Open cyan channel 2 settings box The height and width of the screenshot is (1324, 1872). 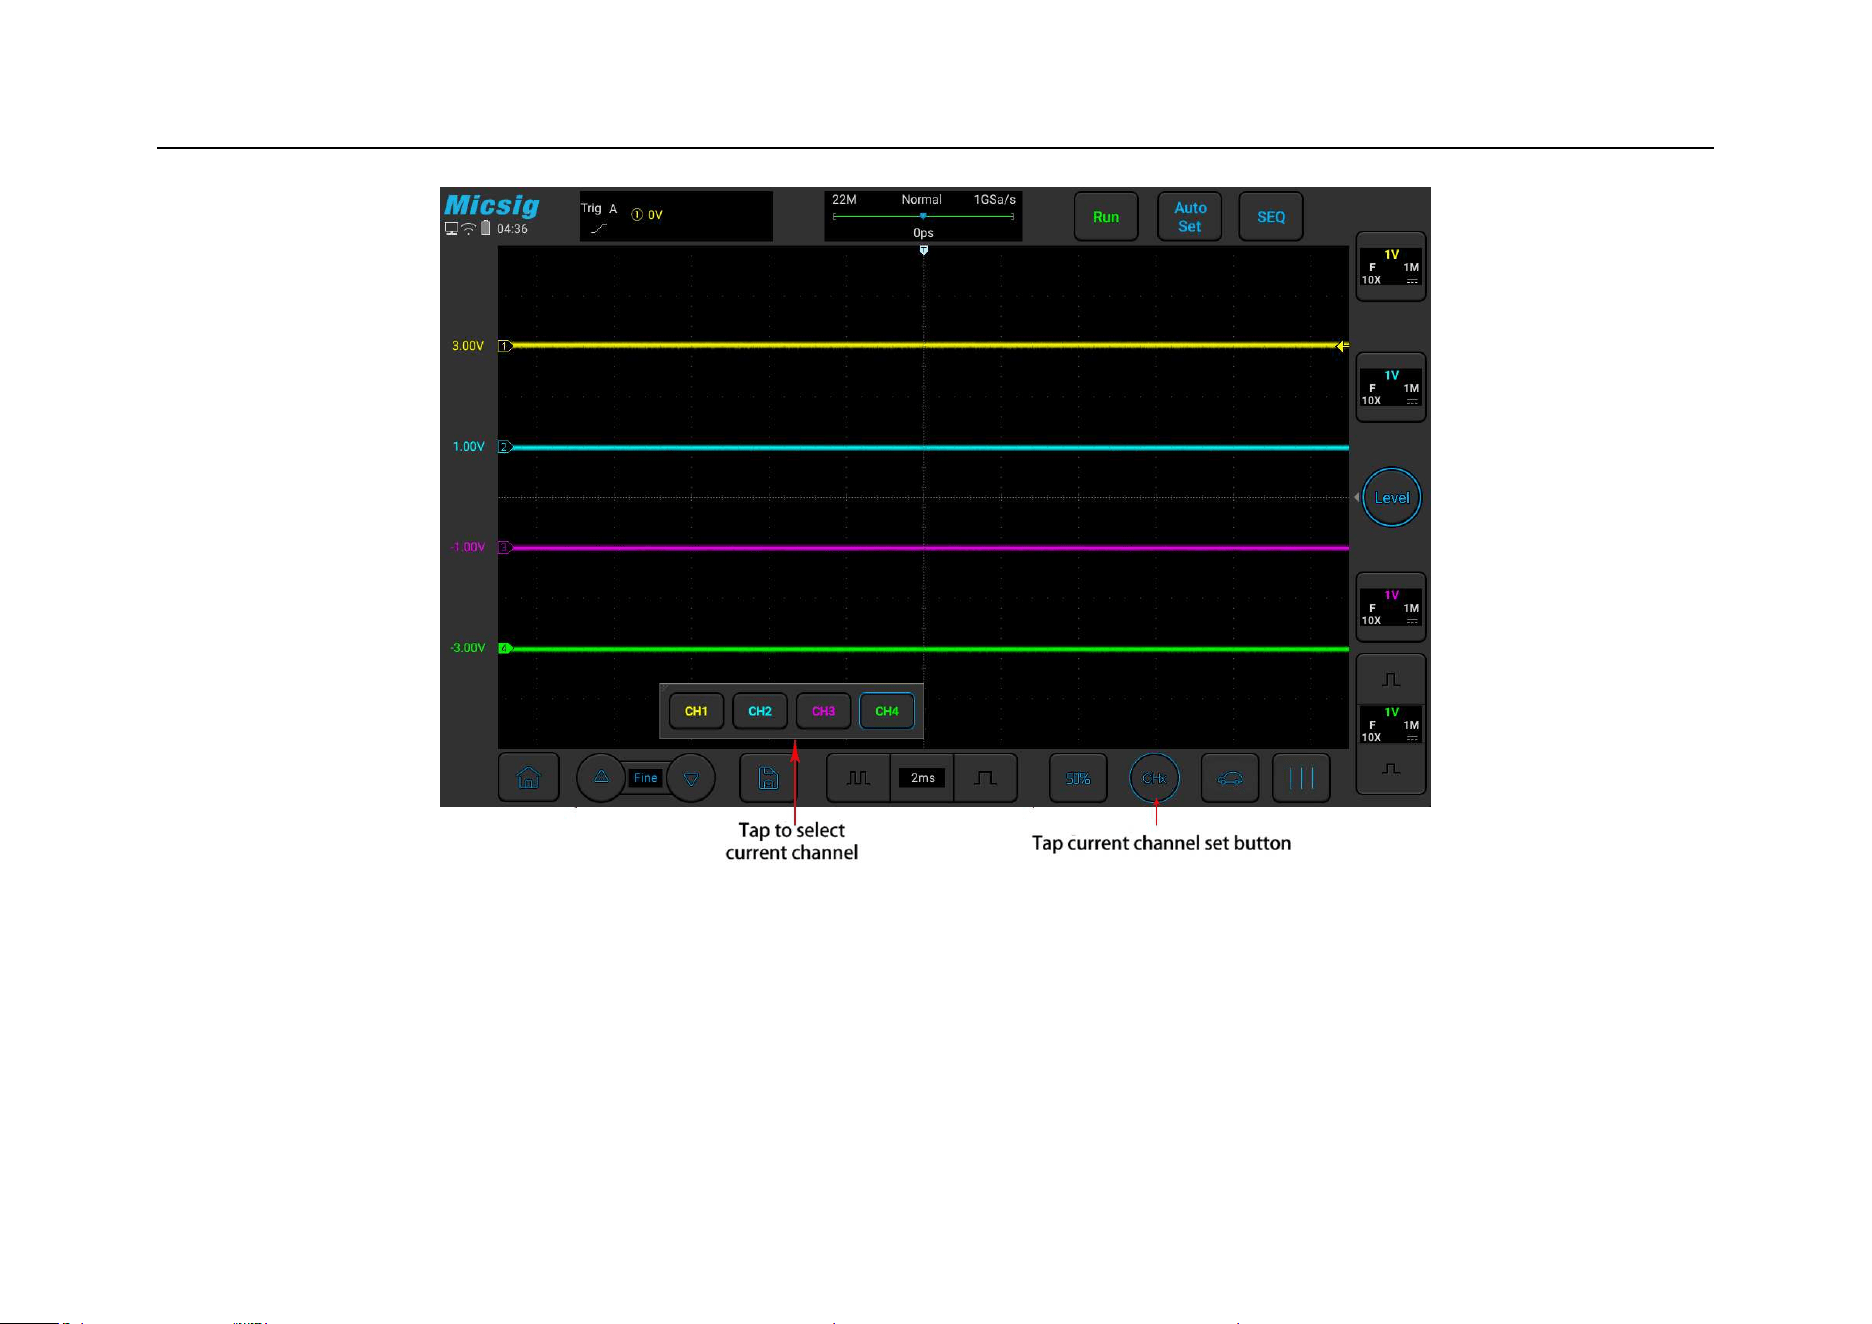tap(1391, 387)
